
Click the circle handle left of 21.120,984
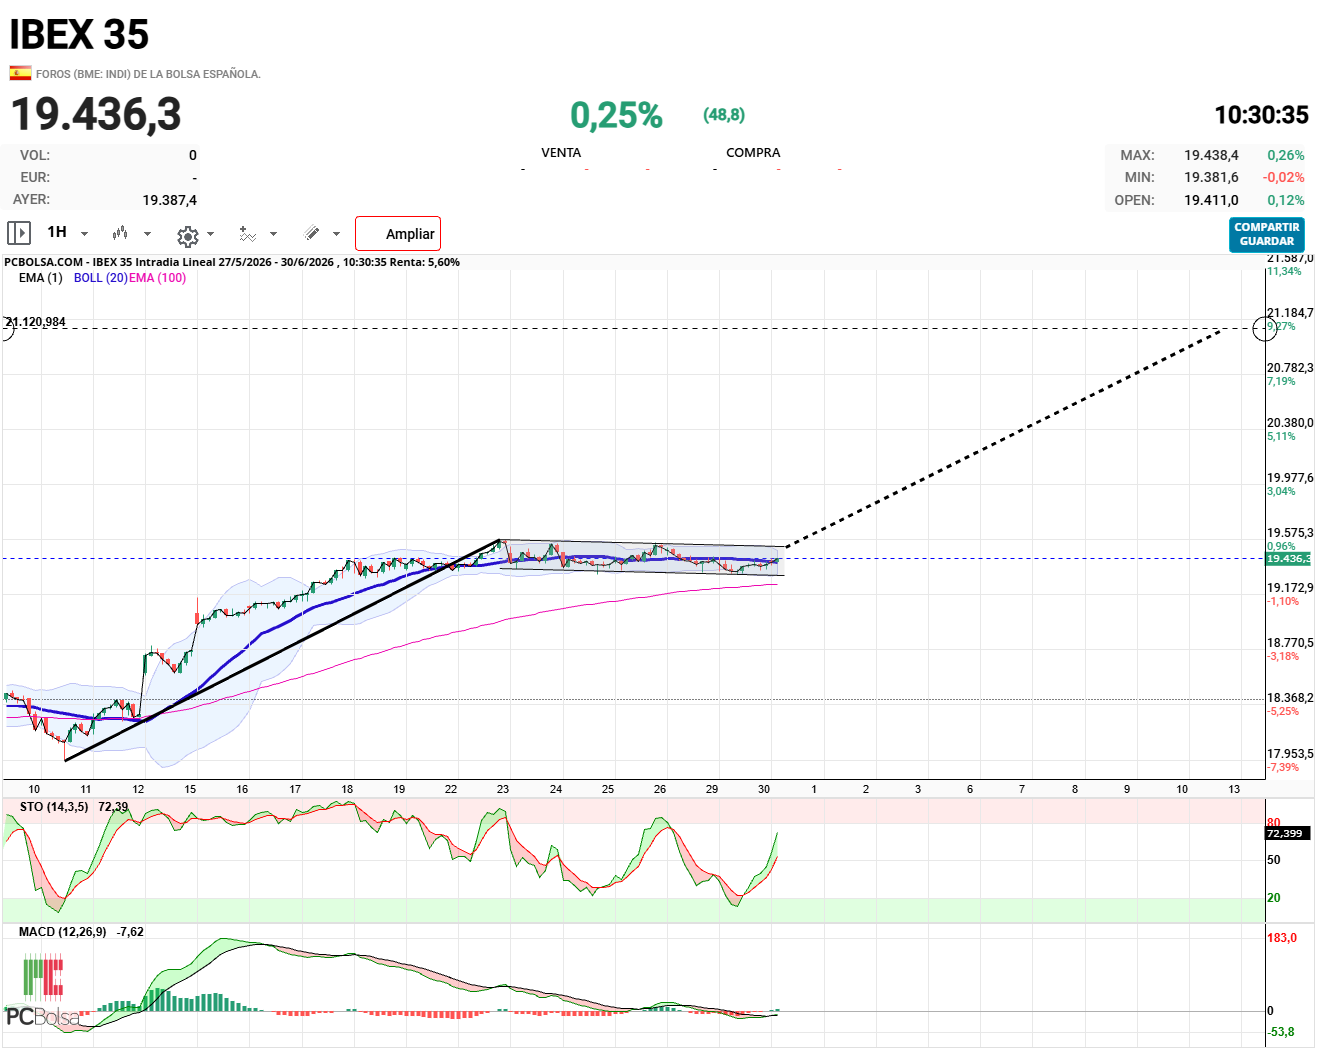pyautogui.click(x=6, y=328)
